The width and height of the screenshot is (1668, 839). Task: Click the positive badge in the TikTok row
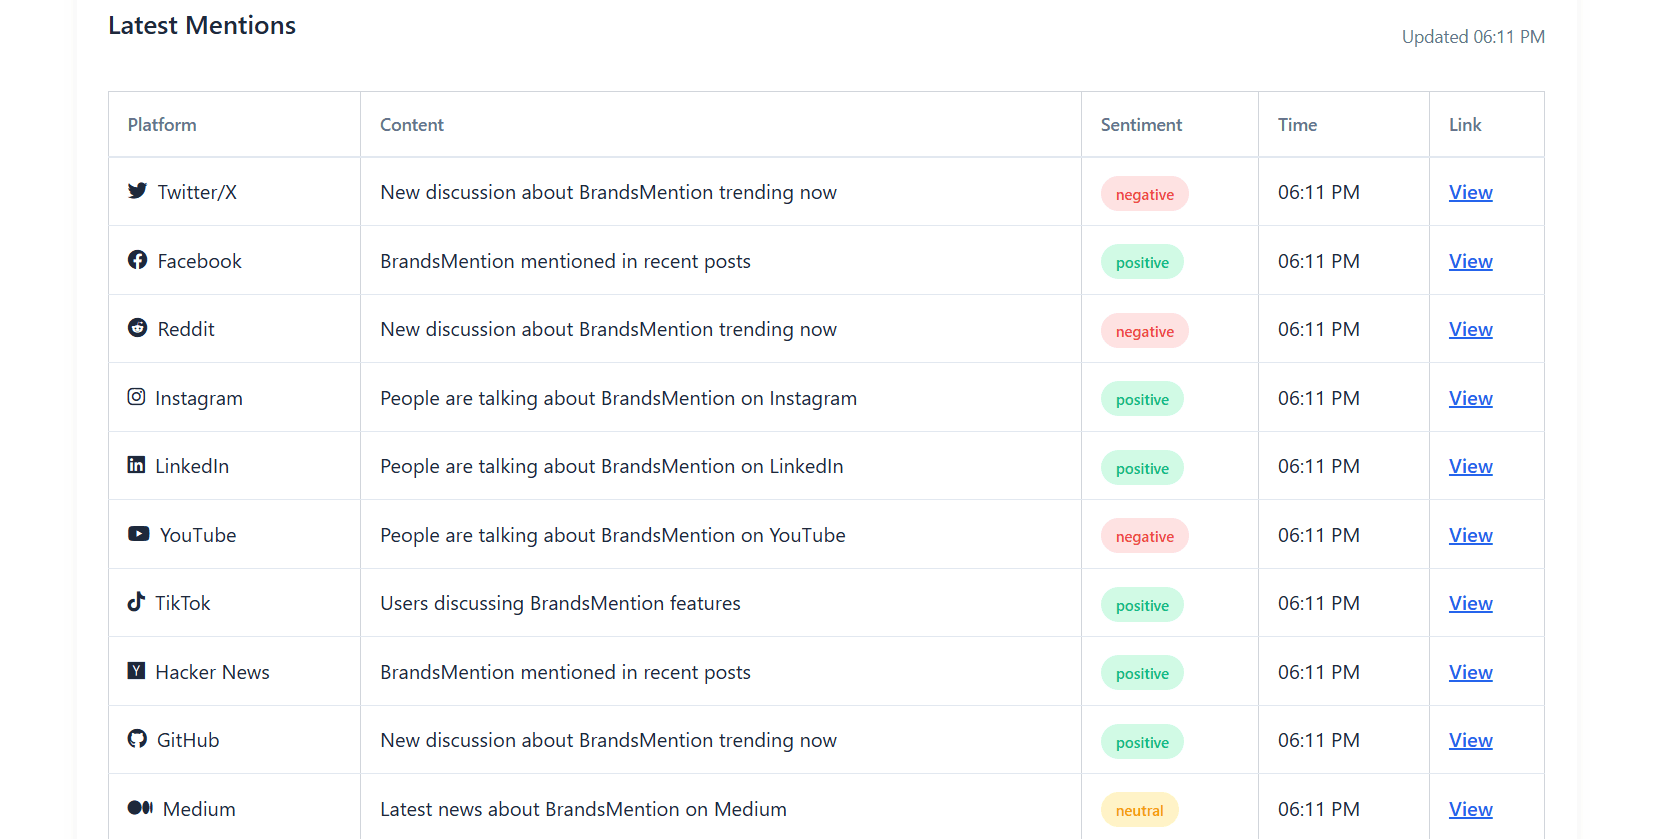[1142, 605]
